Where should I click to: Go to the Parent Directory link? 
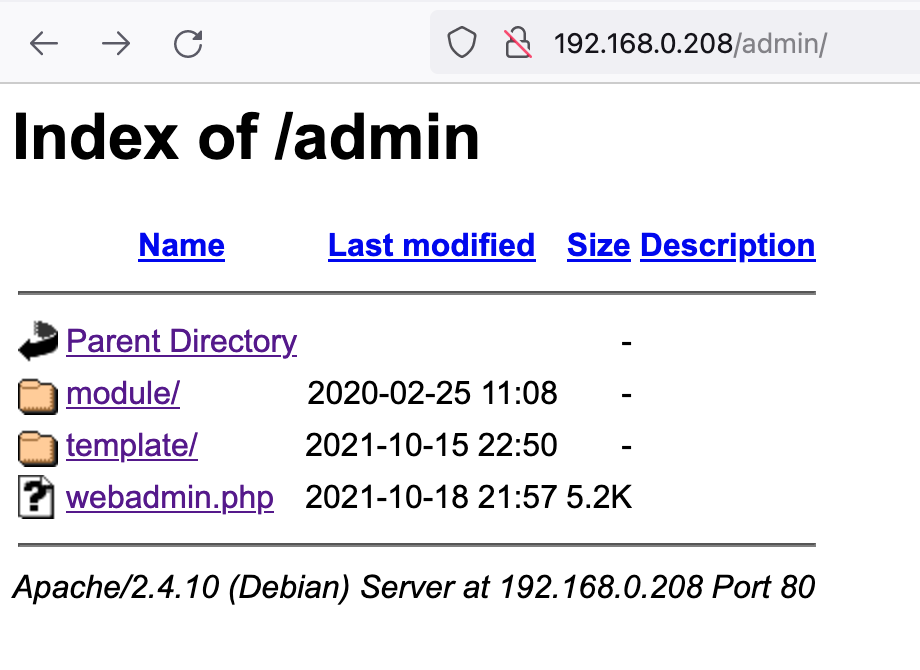181,342
